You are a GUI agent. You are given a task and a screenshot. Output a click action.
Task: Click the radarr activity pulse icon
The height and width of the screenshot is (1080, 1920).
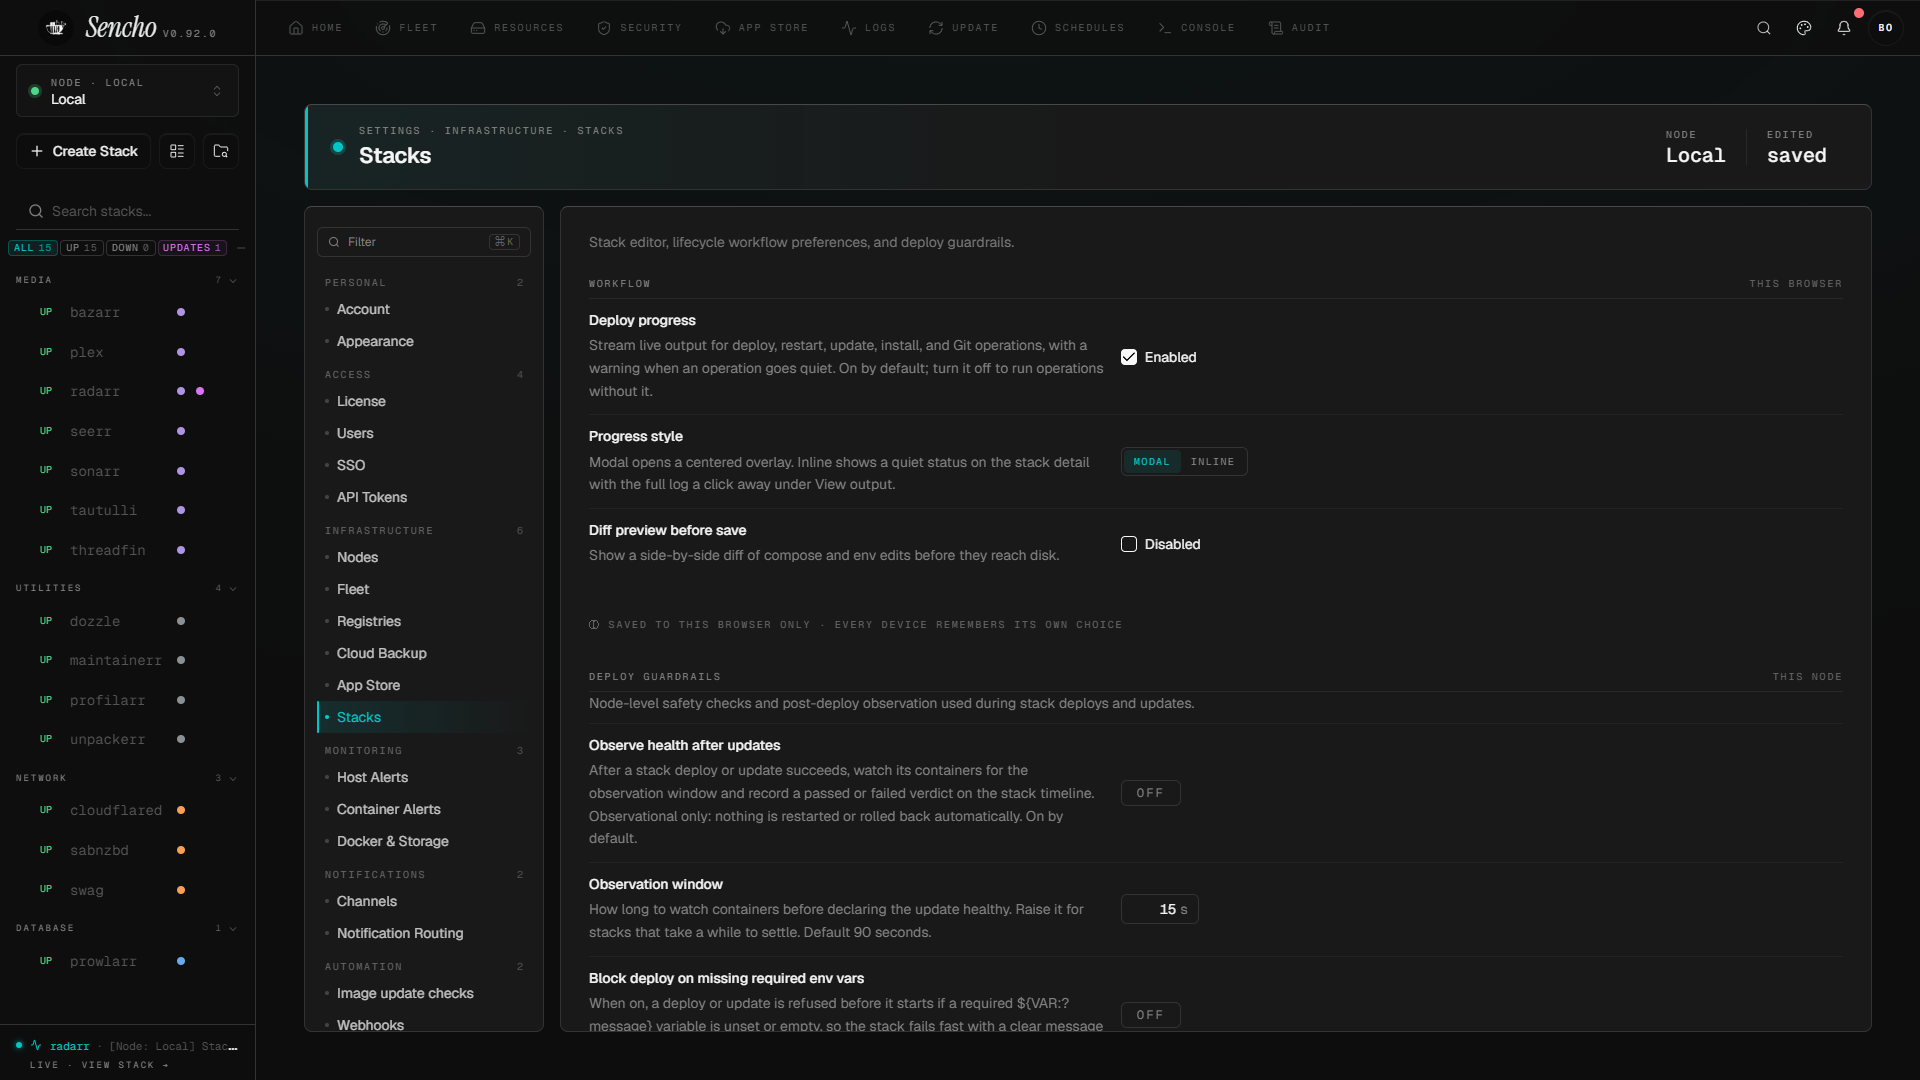(x=36, y=1046)
